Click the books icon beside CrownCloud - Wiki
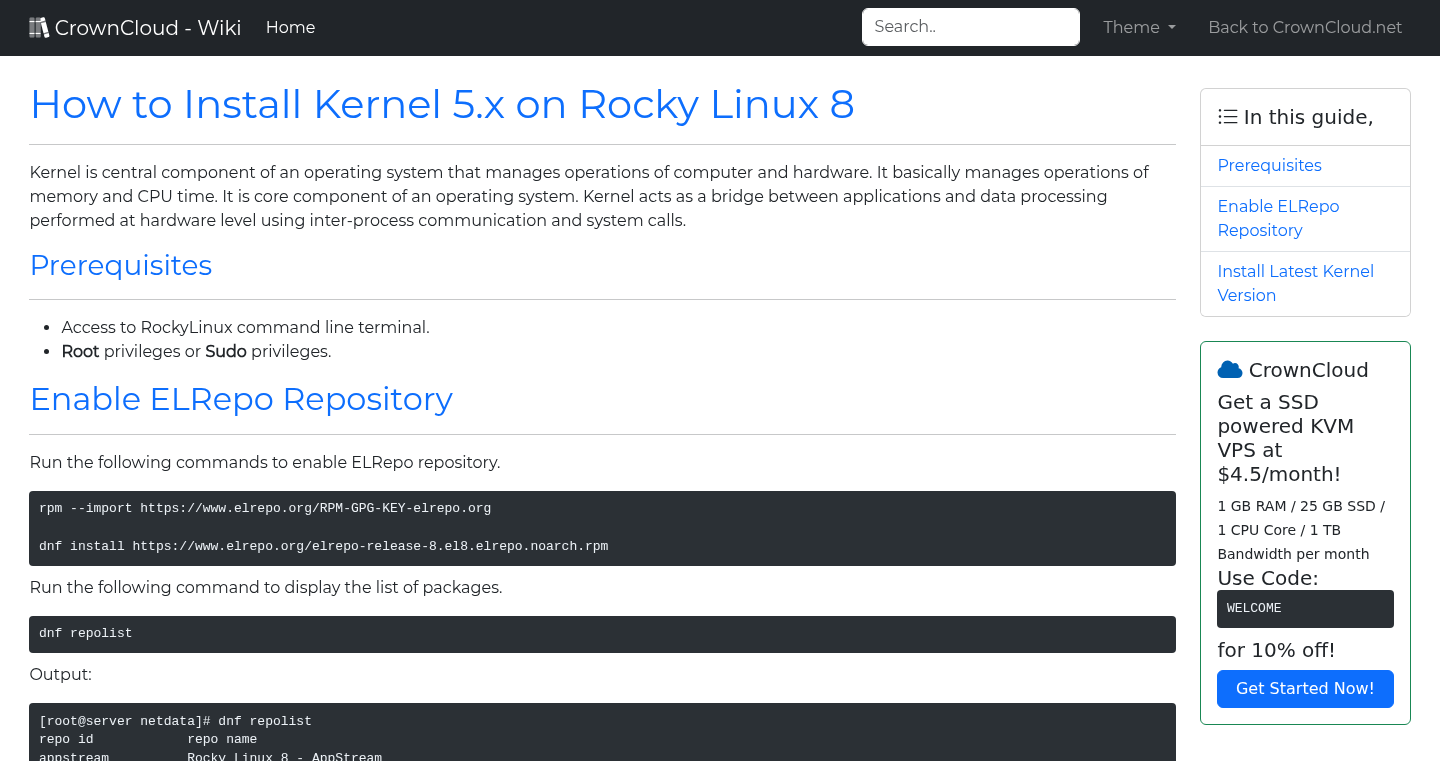Image resolution: width=1440 pixels, height=761 pixels. [x=39, y=27]
